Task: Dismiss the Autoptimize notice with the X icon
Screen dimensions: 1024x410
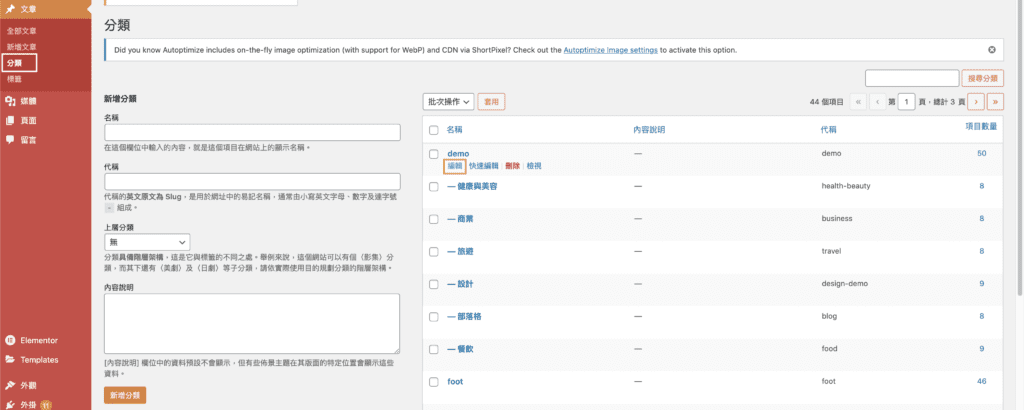Action: click(x=991, y=50)
